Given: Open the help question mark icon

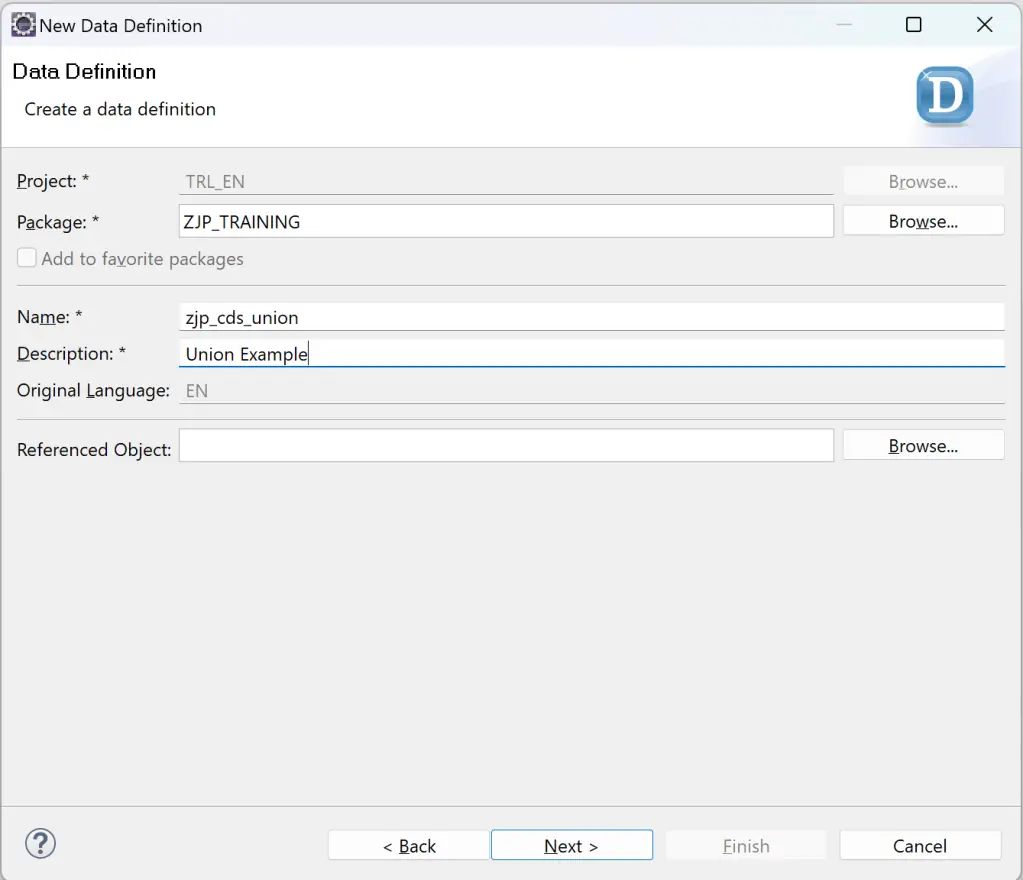Looking at the screenshot, I should pyautogui.click(x=40, y=843).
